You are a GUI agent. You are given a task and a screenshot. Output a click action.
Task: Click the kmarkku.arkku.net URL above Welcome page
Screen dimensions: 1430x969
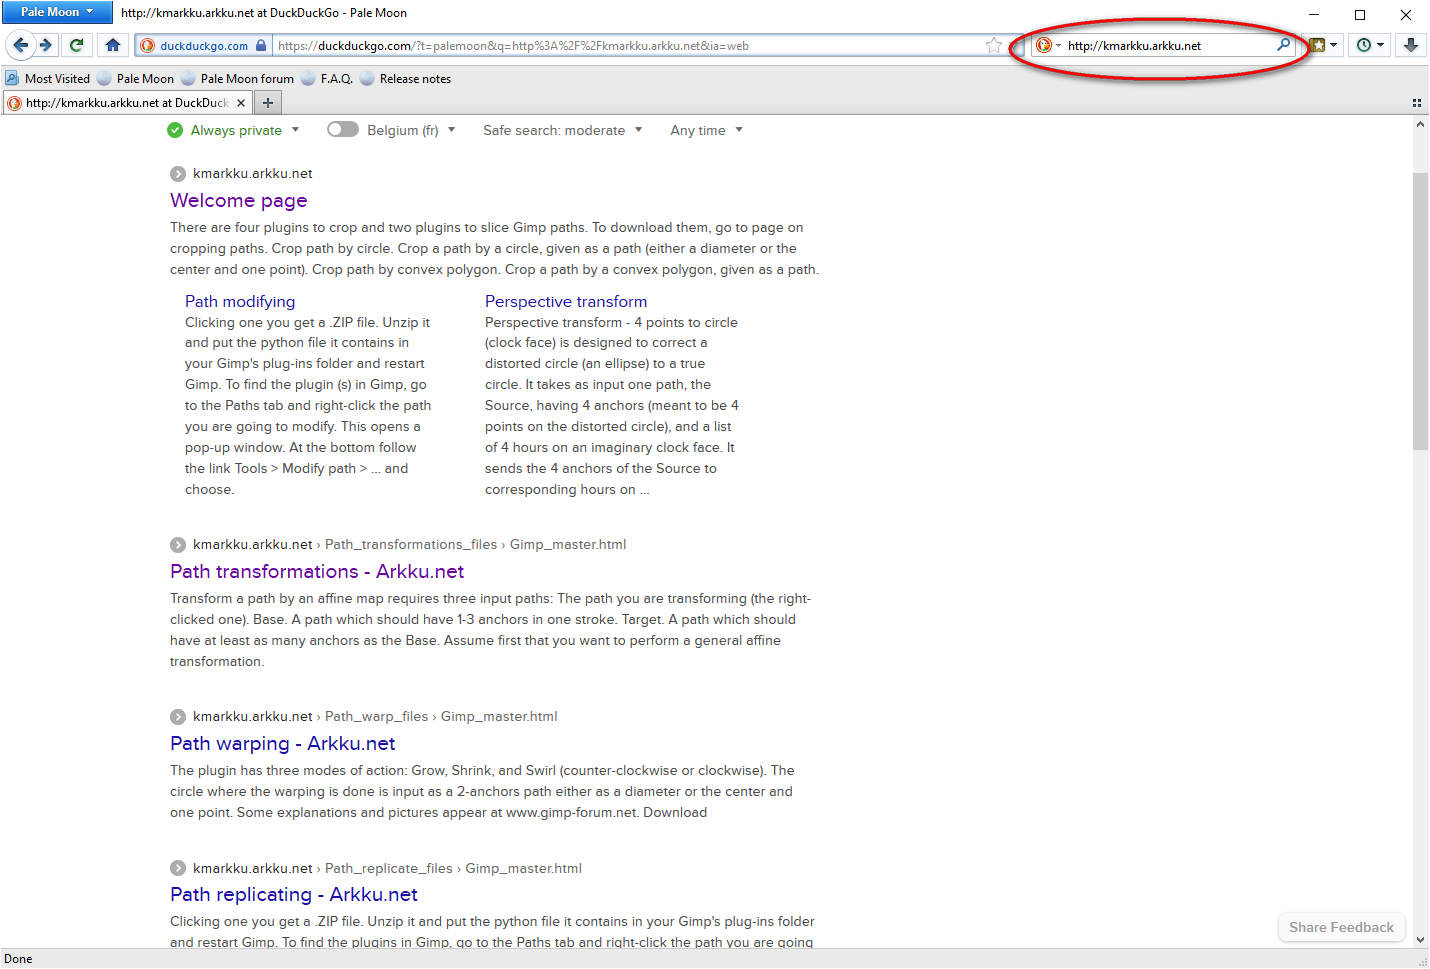click(x=253, y=174)
